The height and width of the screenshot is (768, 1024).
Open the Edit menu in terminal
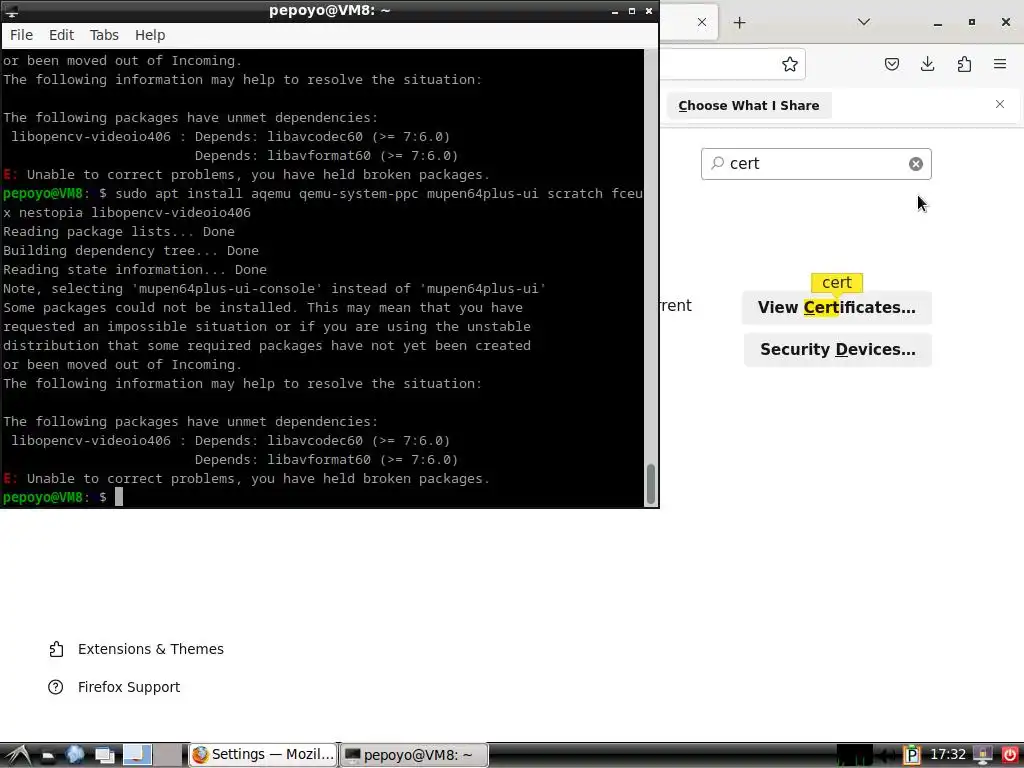[x=61, y=35]
